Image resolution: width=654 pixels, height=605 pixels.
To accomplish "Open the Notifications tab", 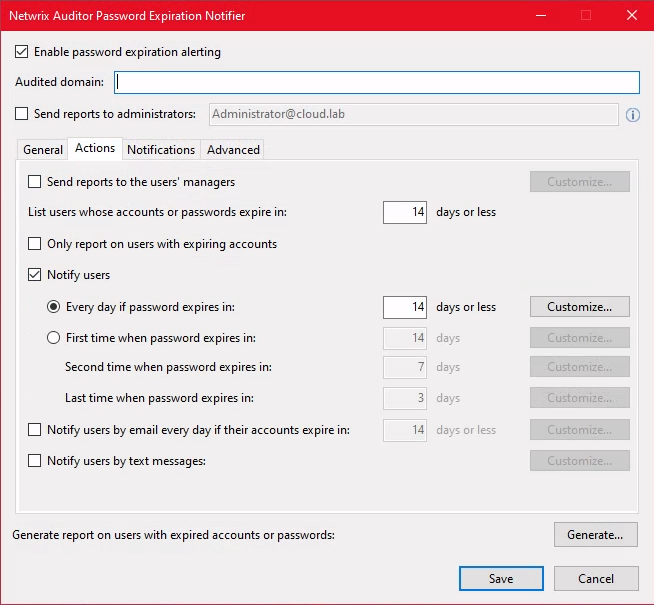I will coord(161,150).
